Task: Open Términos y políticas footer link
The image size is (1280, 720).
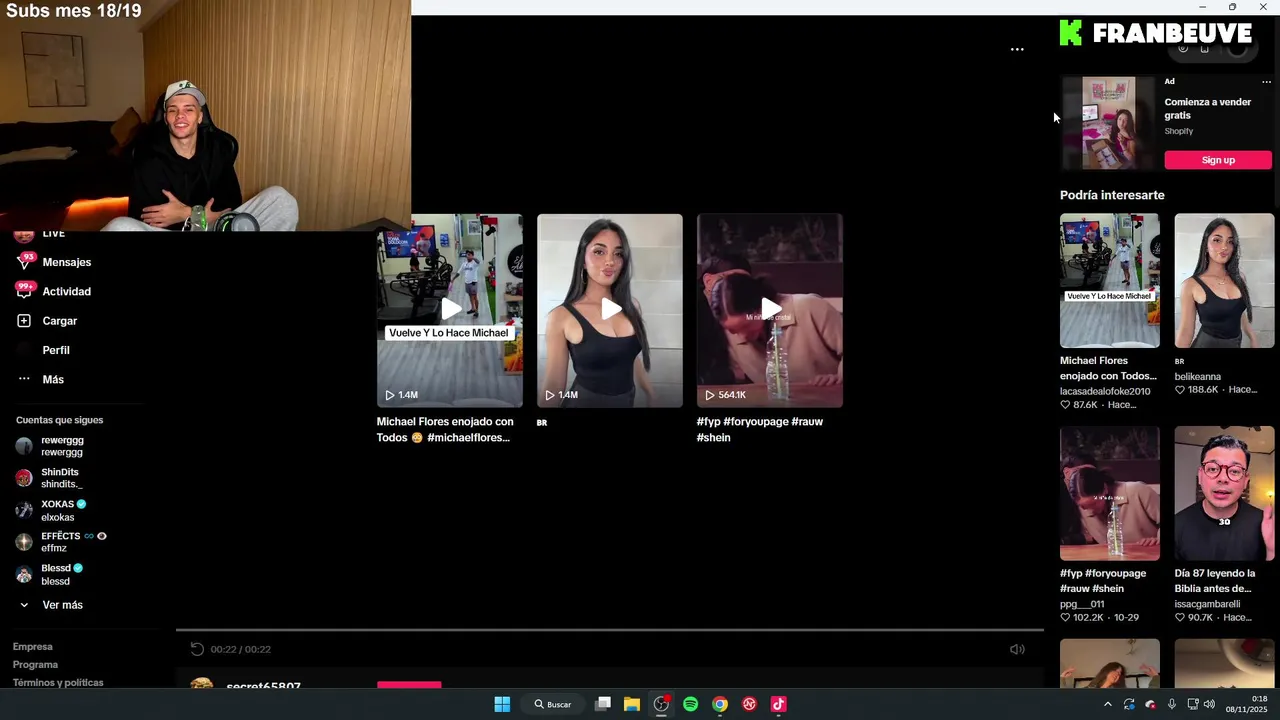Action: point(58,683)
